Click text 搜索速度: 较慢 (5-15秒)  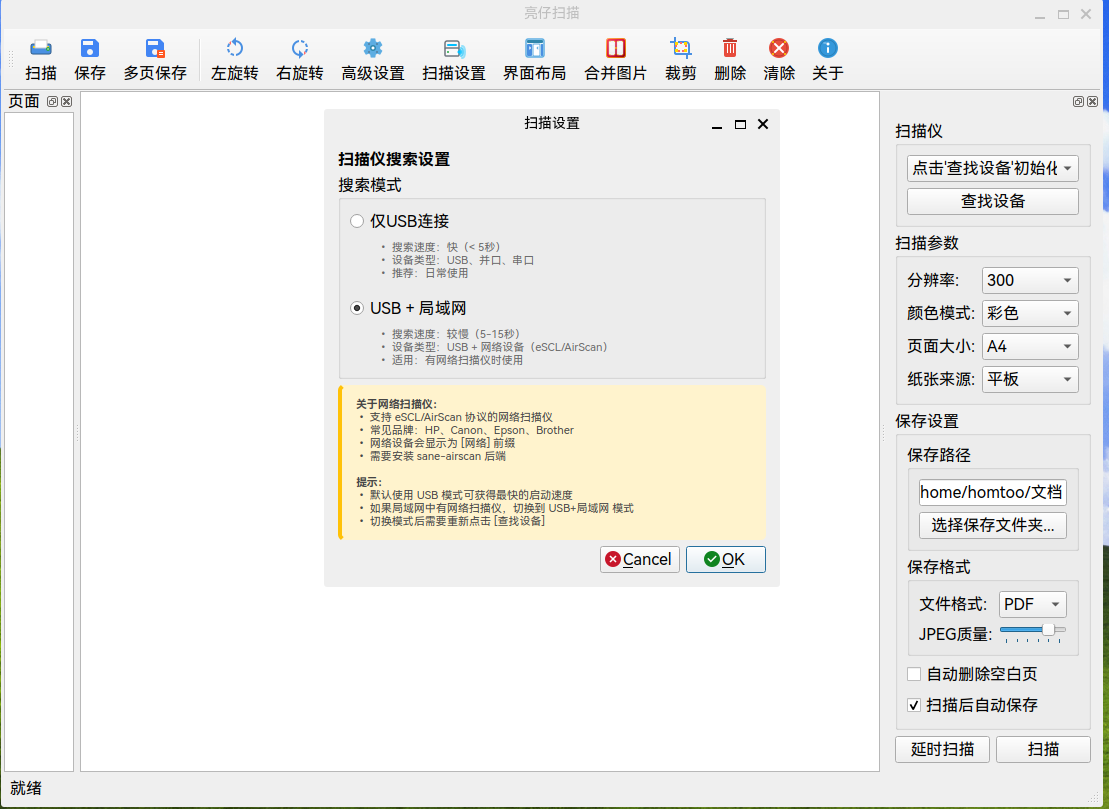pos(457,334)
